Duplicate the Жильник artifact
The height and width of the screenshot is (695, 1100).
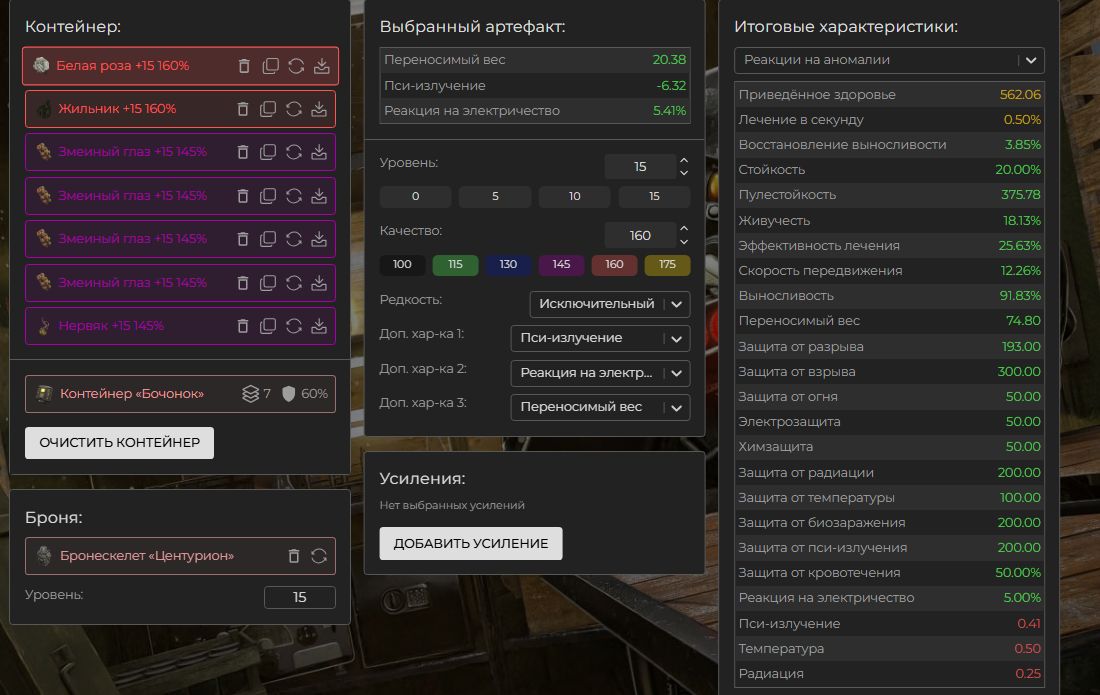click(269, 109)
